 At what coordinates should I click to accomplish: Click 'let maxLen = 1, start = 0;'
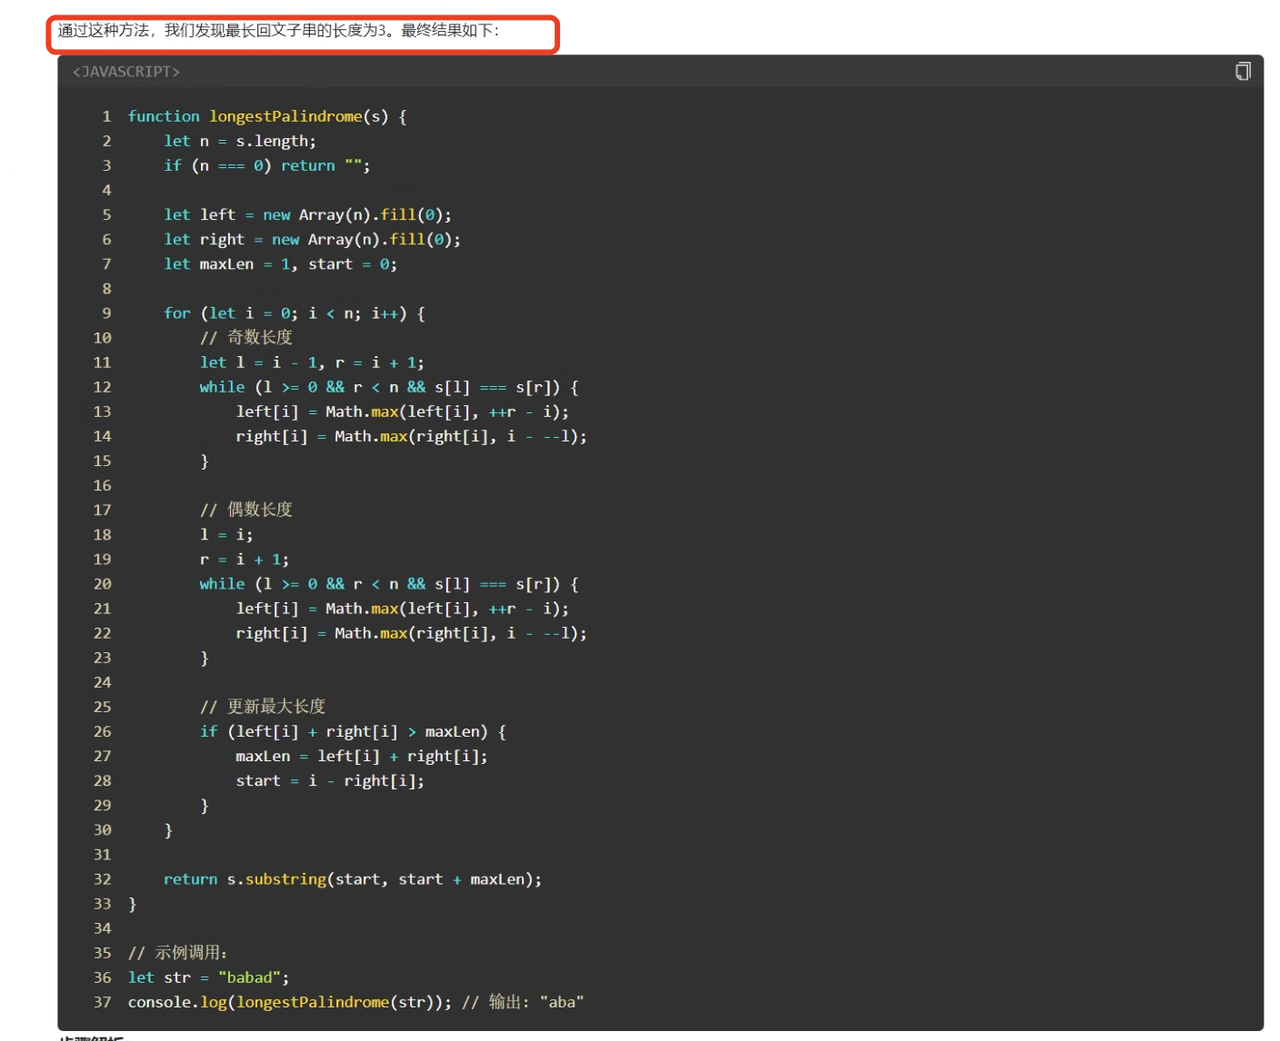click(x=280, y=264)
